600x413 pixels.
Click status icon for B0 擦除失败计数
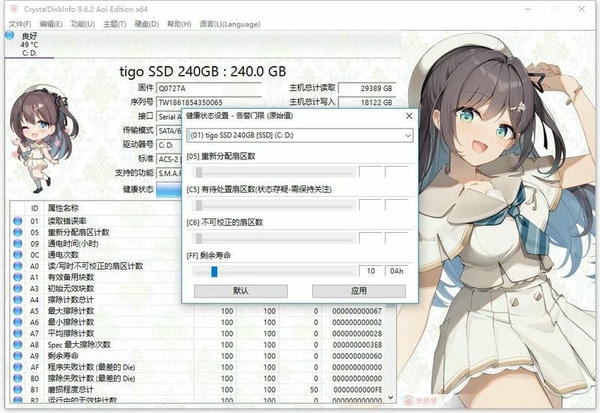point(17,378)
